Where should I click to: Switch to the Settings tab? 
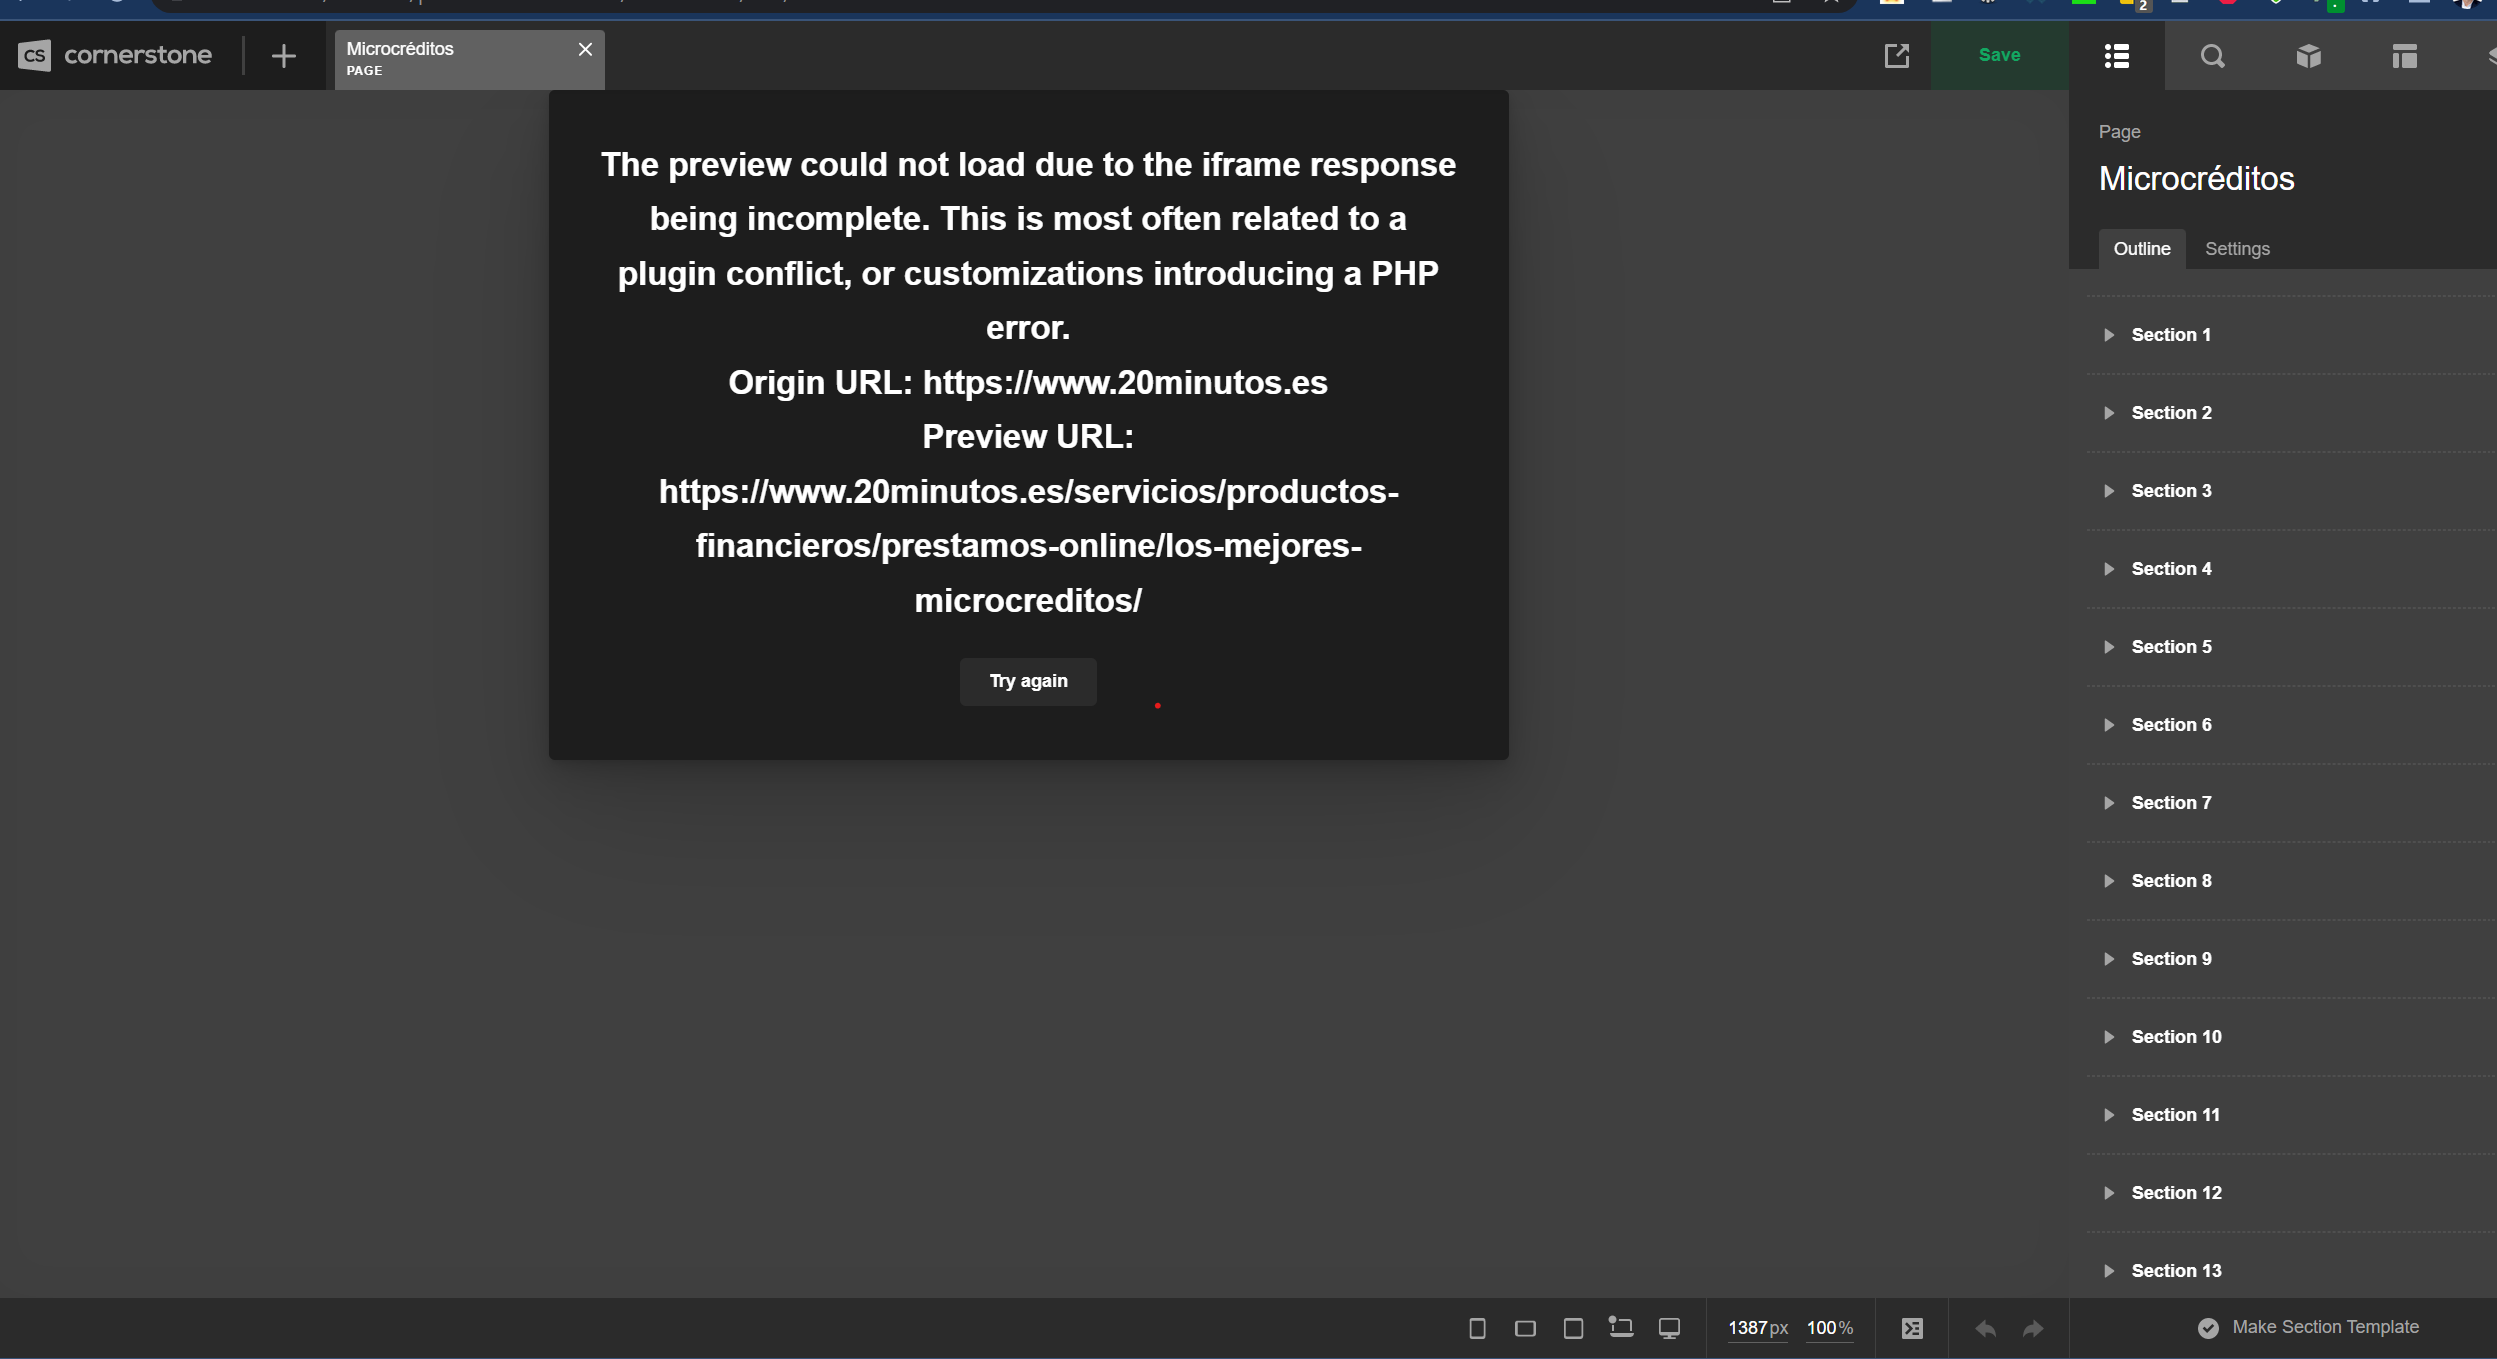[x=2237, y=249]
